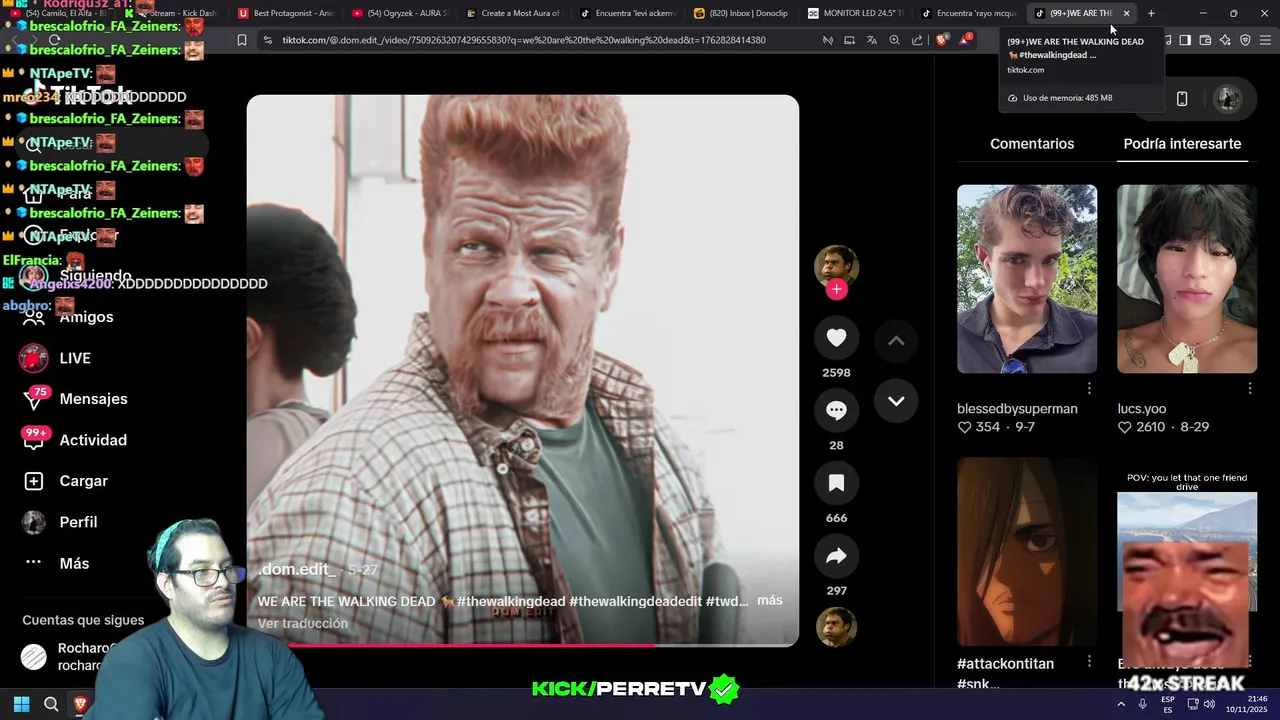Open Windows taskbar search
Viewport: 1280px width, 720px height.
coord(51,704)
